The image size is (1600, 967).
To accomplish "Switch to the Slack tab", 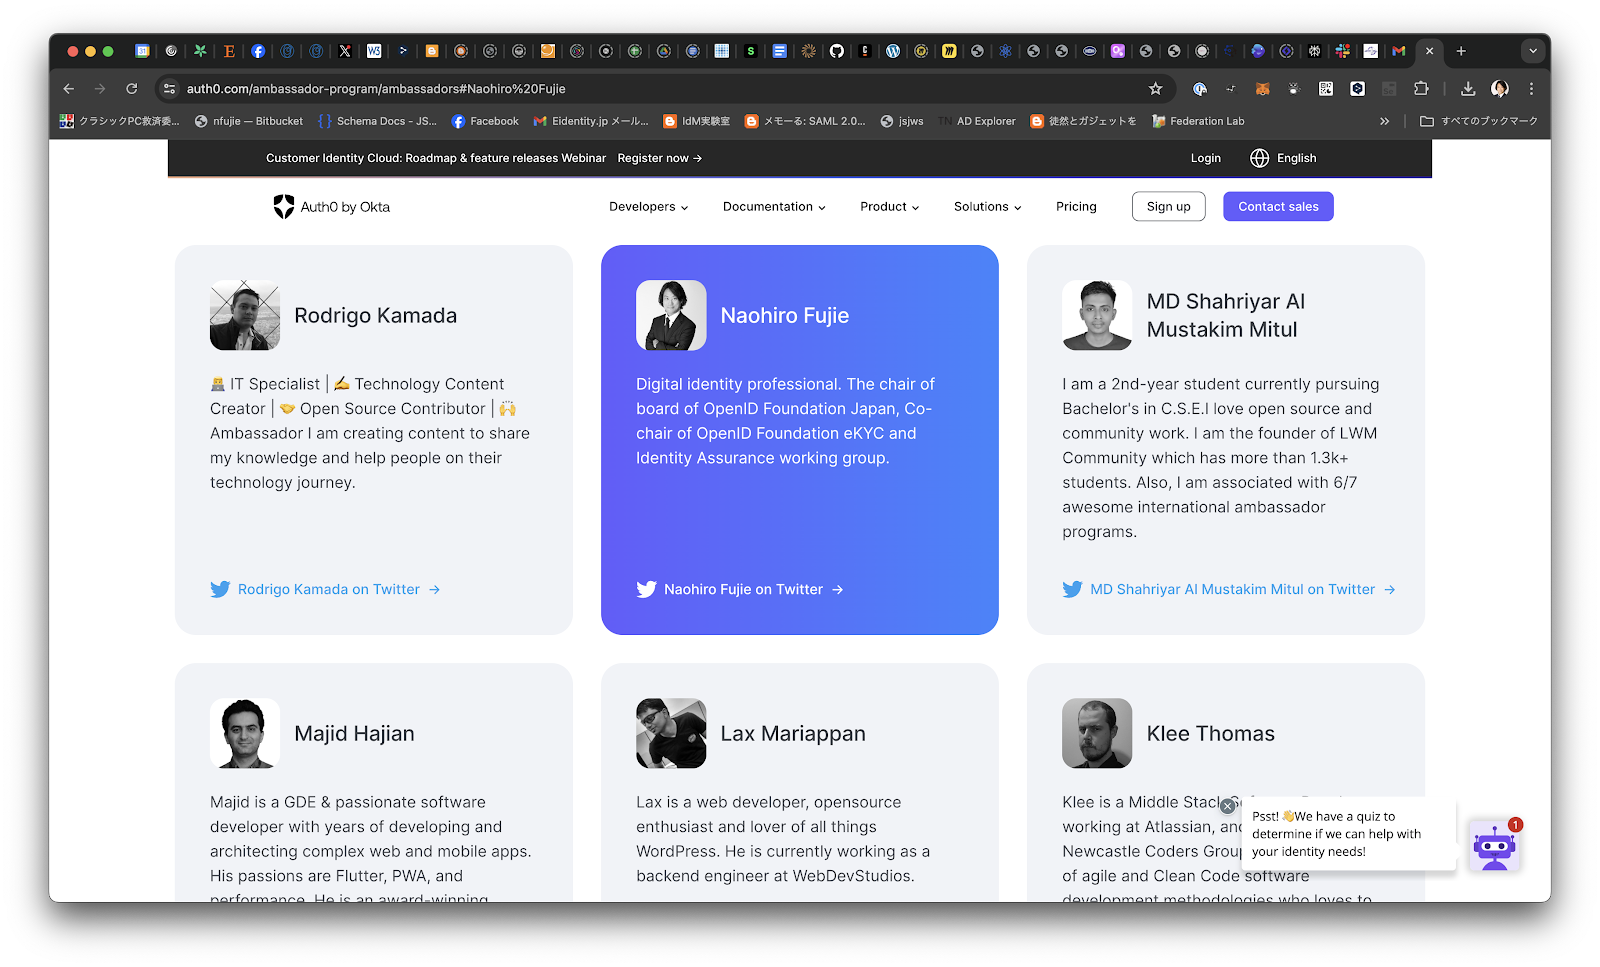I will [1342, 51].
